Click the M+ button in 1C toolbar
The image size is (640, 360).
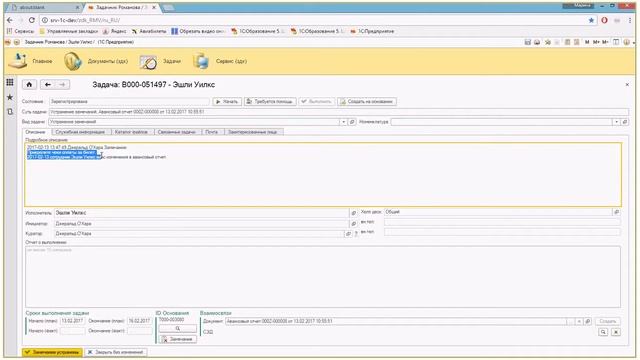click(596, 42)
